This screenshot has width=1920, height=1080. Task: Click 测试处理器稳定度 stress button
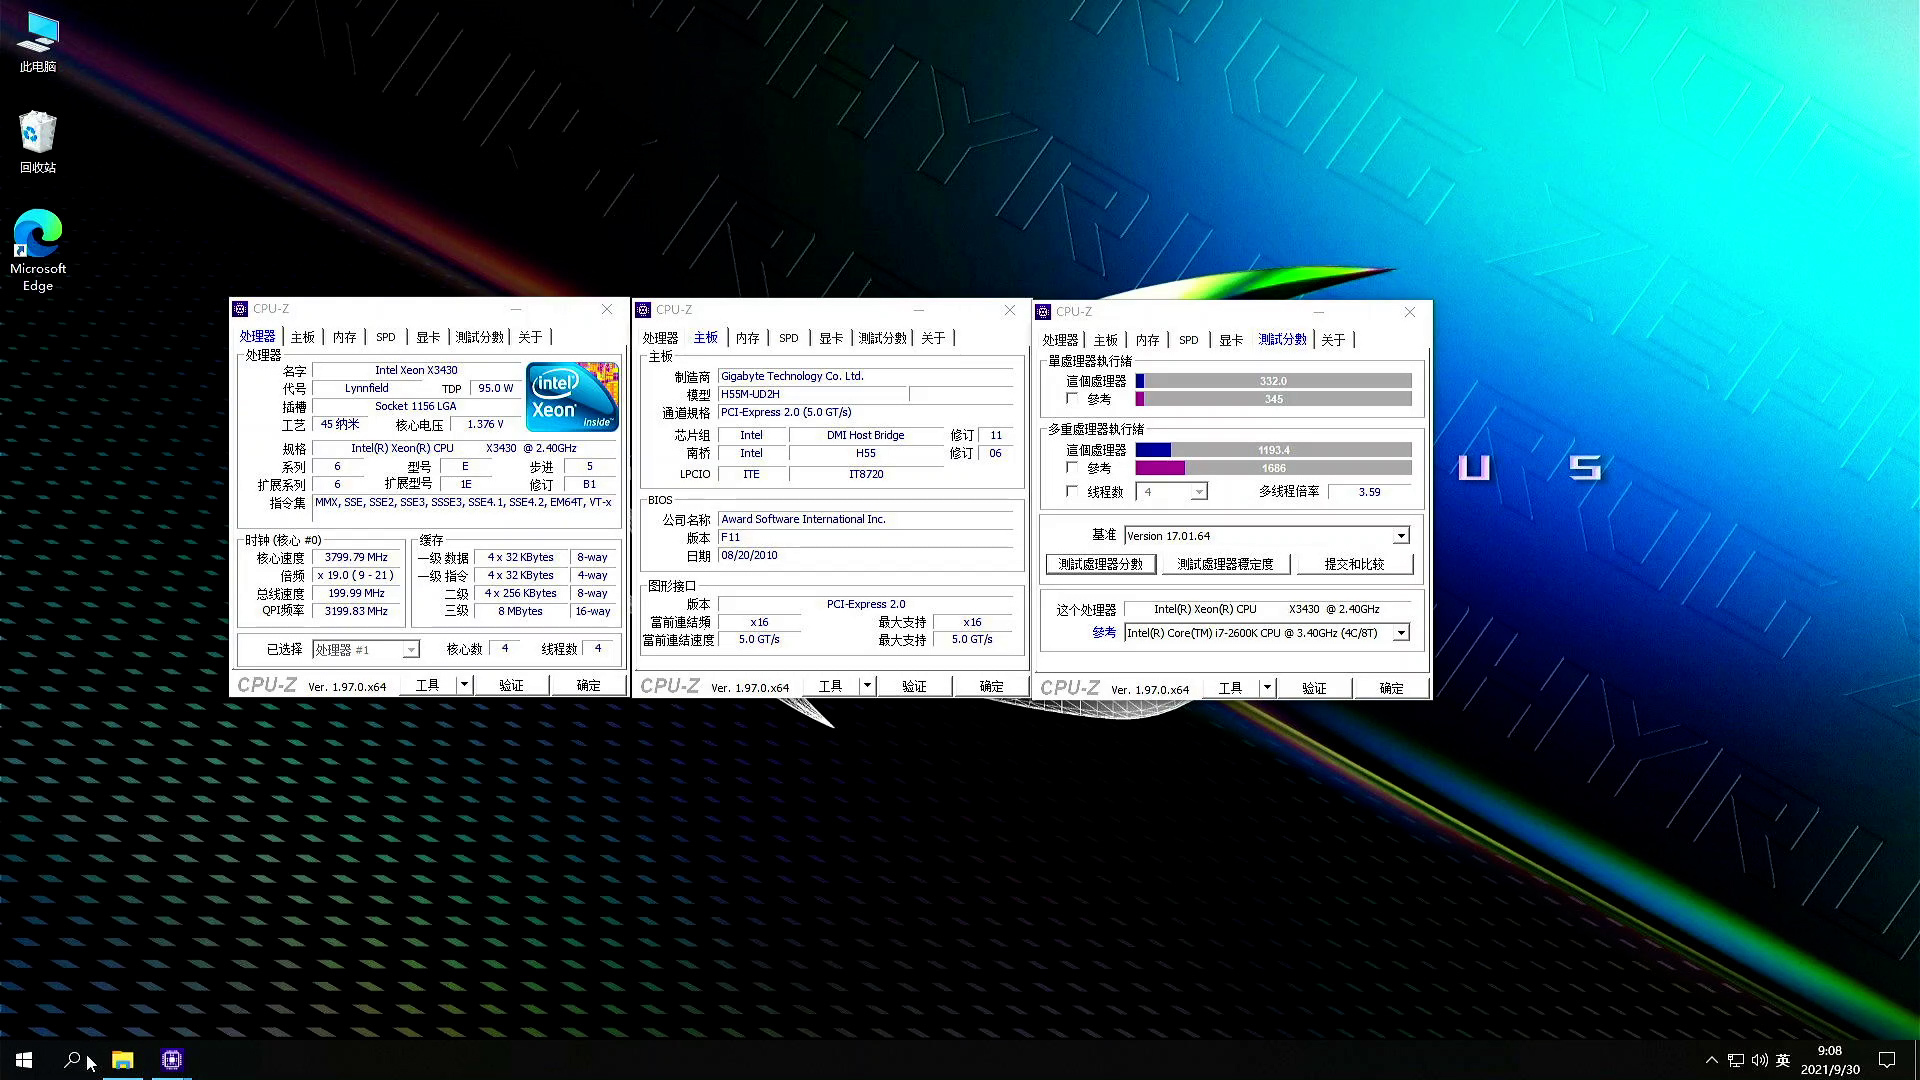point(1226,565)
